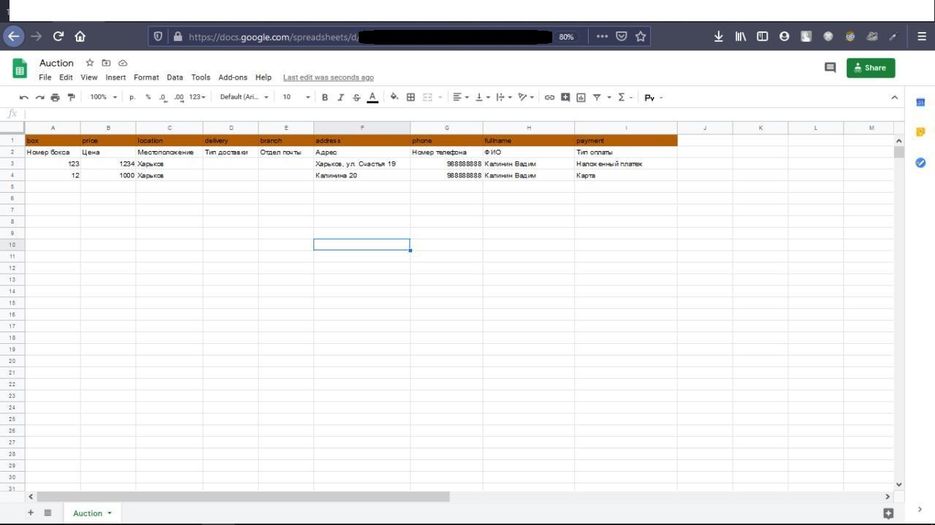Viewport: 935px width, 525px height.
Task: Bookmark this page star icon
Action: [640, 36]
